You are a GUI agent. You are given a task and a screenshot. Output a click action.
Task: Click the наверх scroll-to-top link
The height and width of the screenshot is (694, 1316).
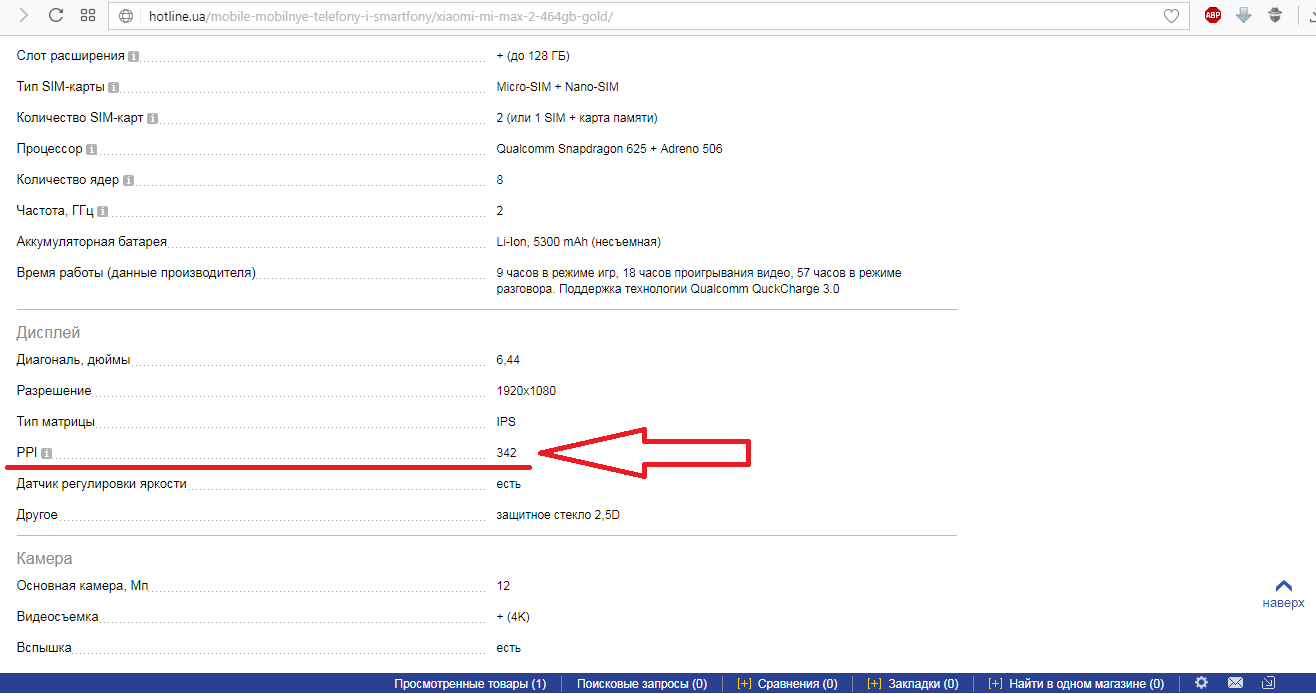point(1283,594)
